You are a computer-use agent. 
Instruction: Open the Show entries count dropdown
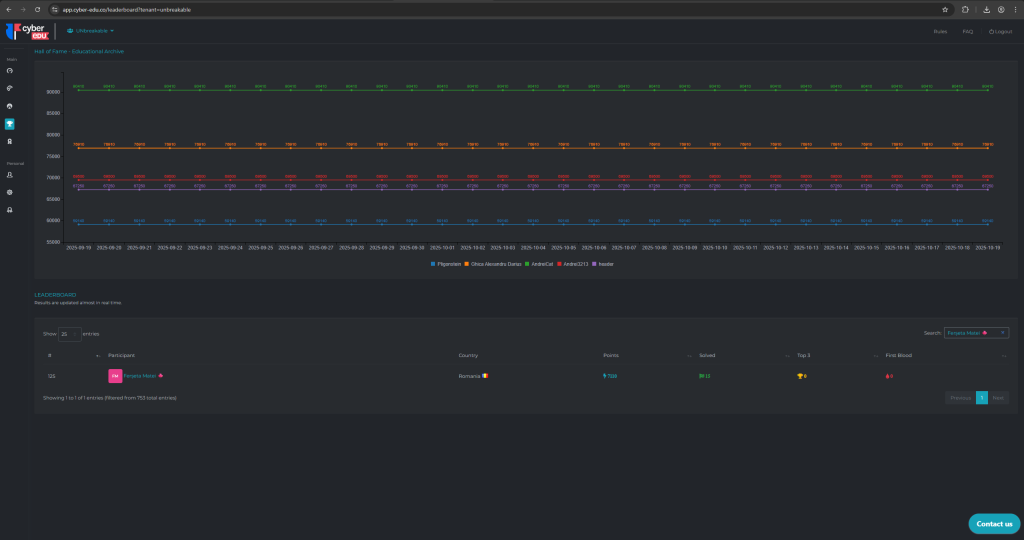pyautogui.click(x=70, y=333)
